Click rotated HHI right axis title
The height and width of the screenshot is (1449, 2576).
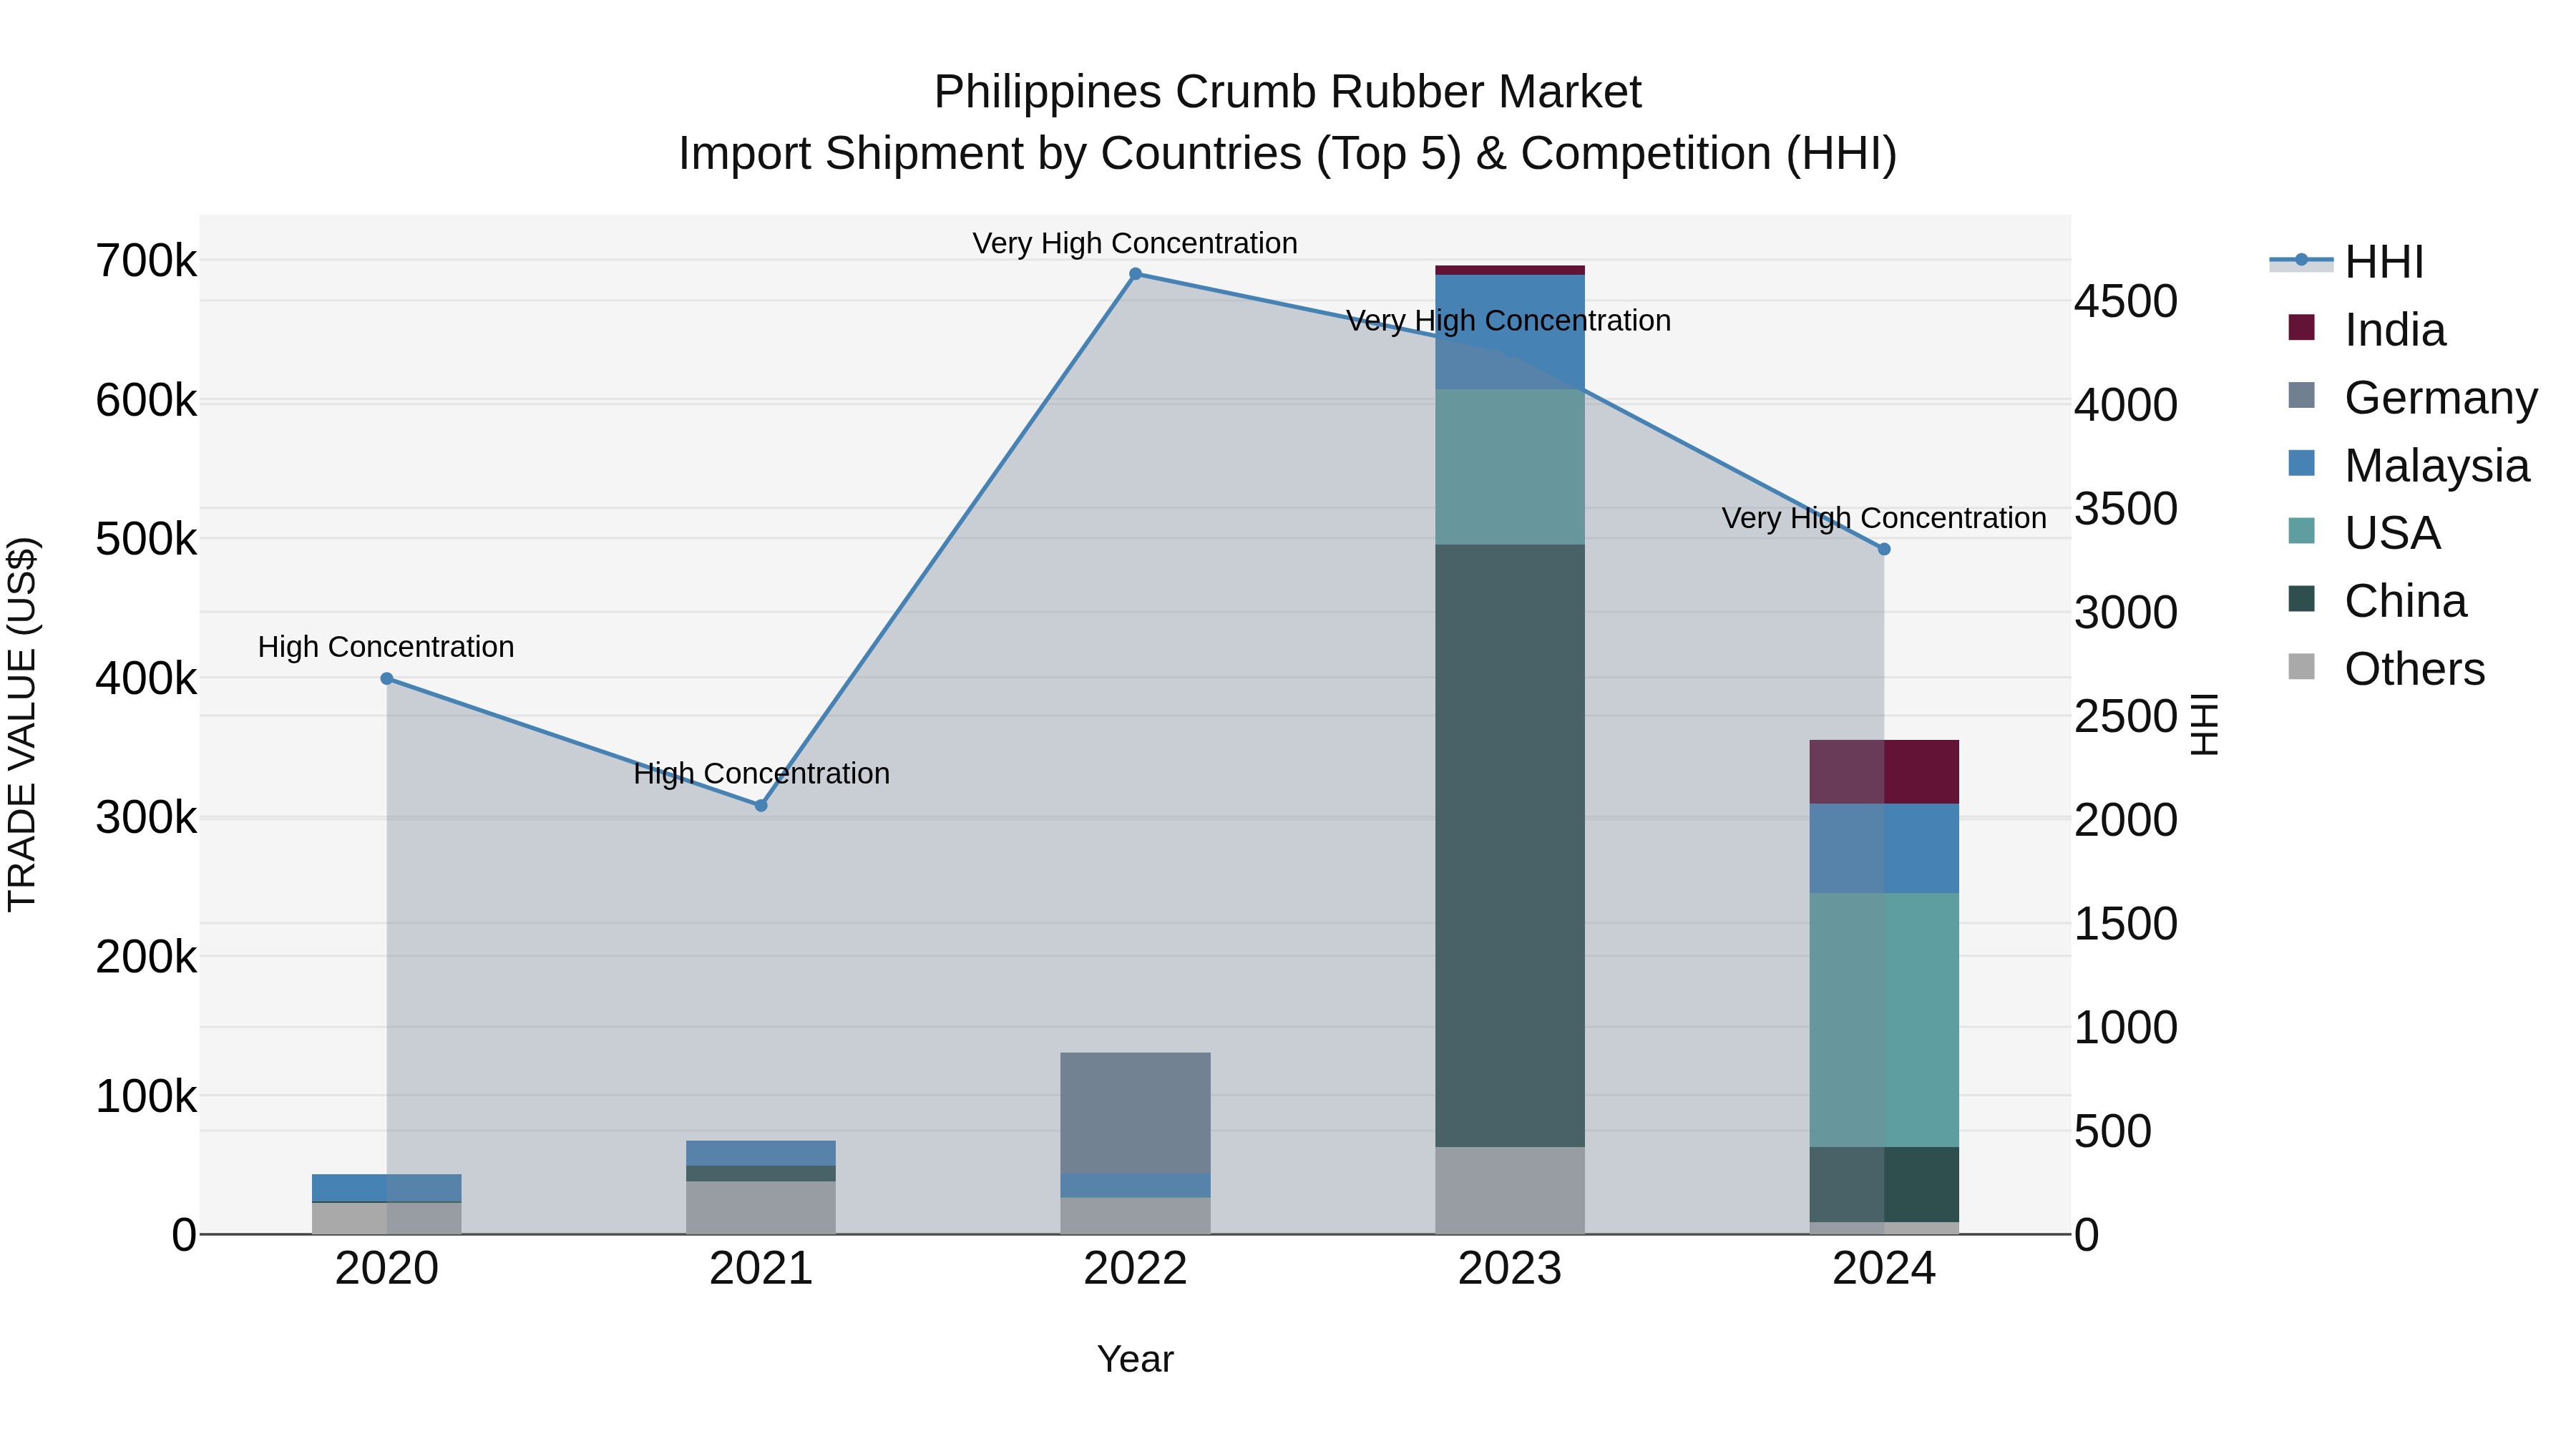(2204, 724)
